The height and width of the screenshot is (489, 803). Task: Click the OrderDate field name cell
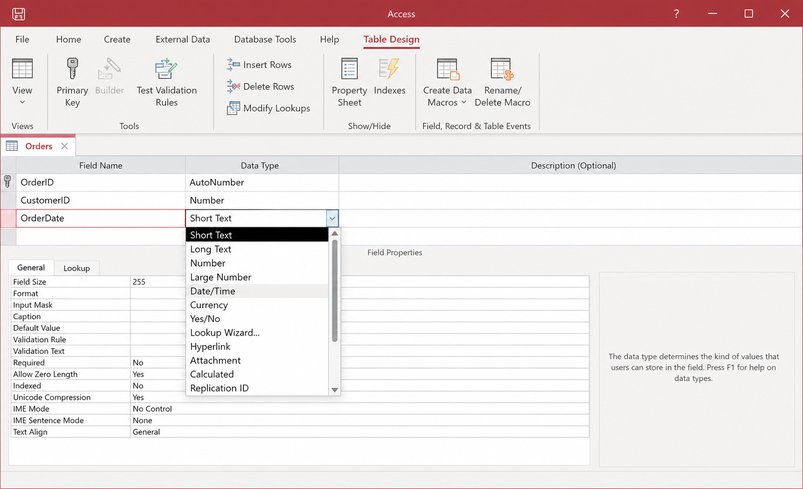coord(100,218)
